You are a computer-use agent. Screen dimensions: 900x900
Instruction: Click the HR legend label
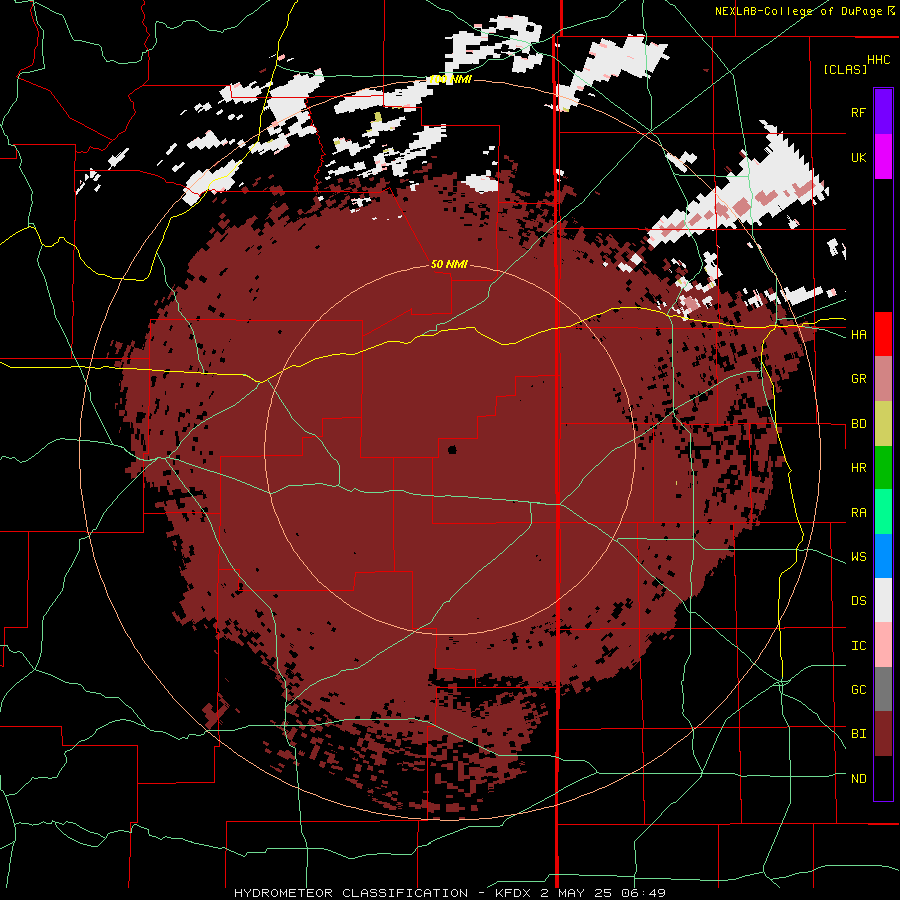tap(858, 468)
